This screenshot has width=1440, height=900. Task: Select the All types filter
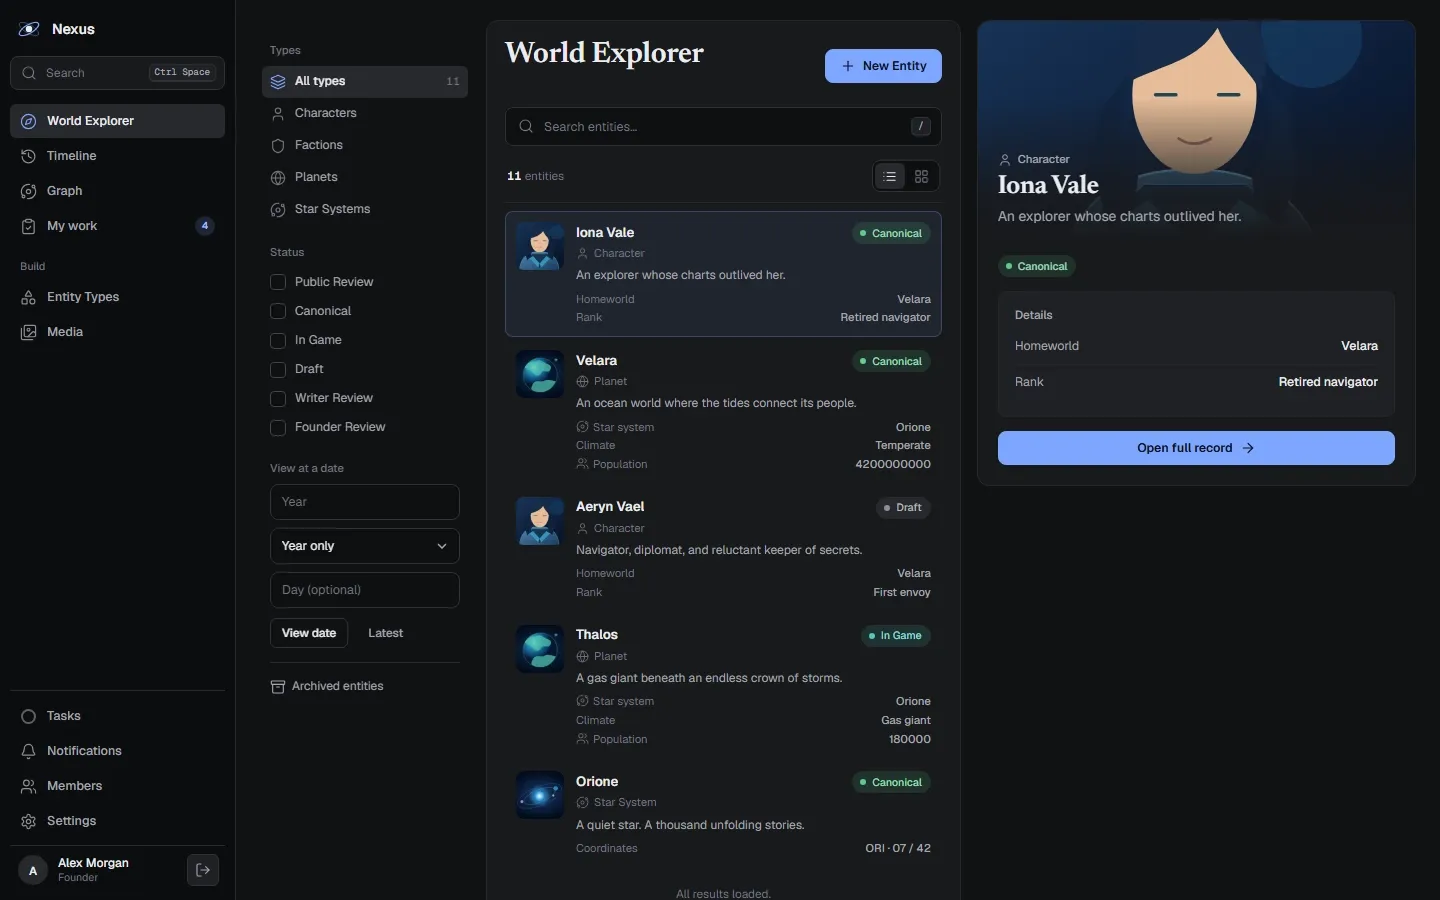point(365,81)
